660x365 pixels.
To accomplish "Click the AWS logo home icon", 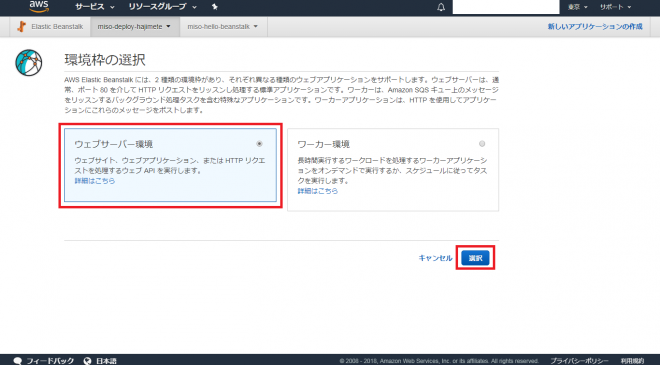I will point(39,6).
